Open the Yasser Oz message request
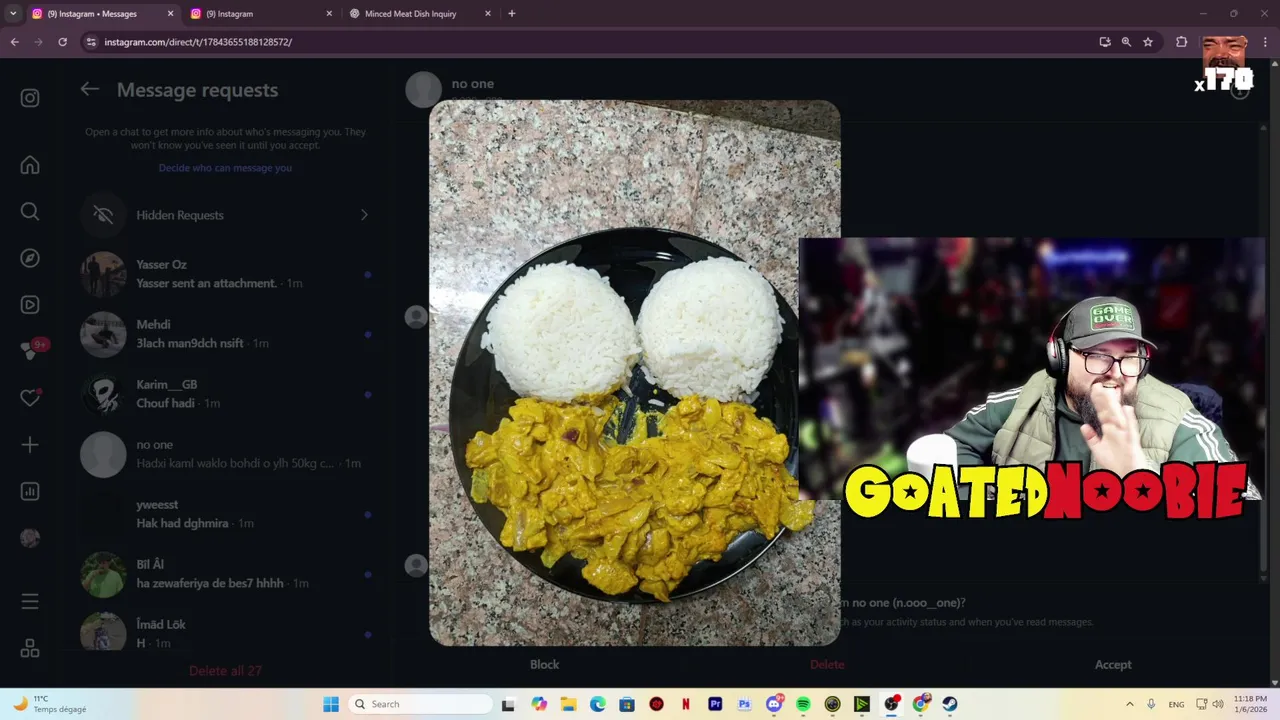 (225, 274)
